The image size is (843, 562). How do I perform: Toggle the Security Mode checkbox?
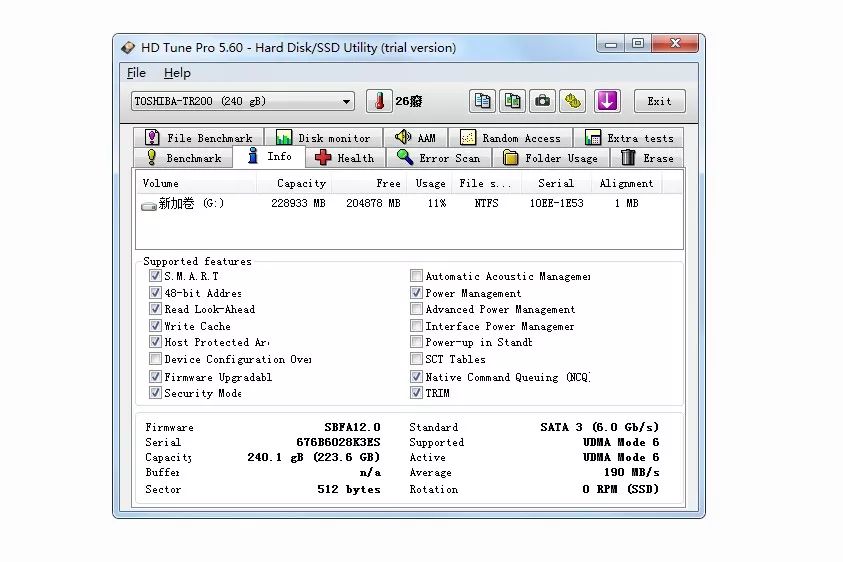(155, 393)
